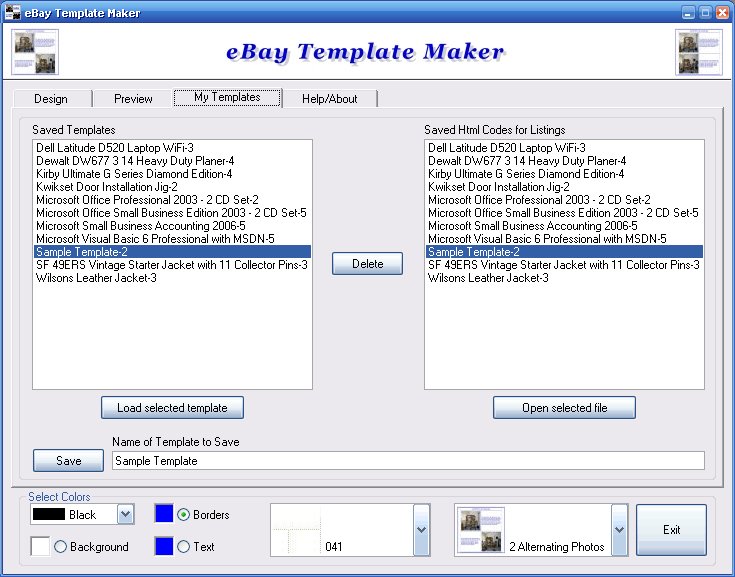This screenshot has height=577, width=735.
Task: Click the Delete button
Action: pyautogui.click(x=368, y=263)
